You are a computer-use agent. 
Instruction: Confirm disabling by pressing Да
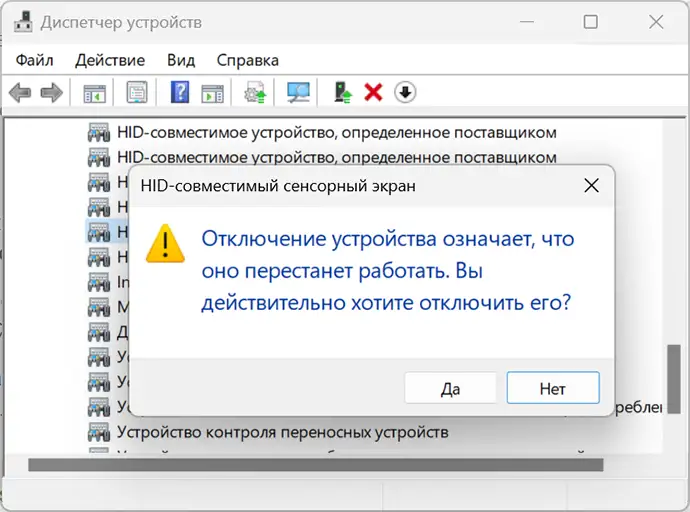tap(449, 389)
